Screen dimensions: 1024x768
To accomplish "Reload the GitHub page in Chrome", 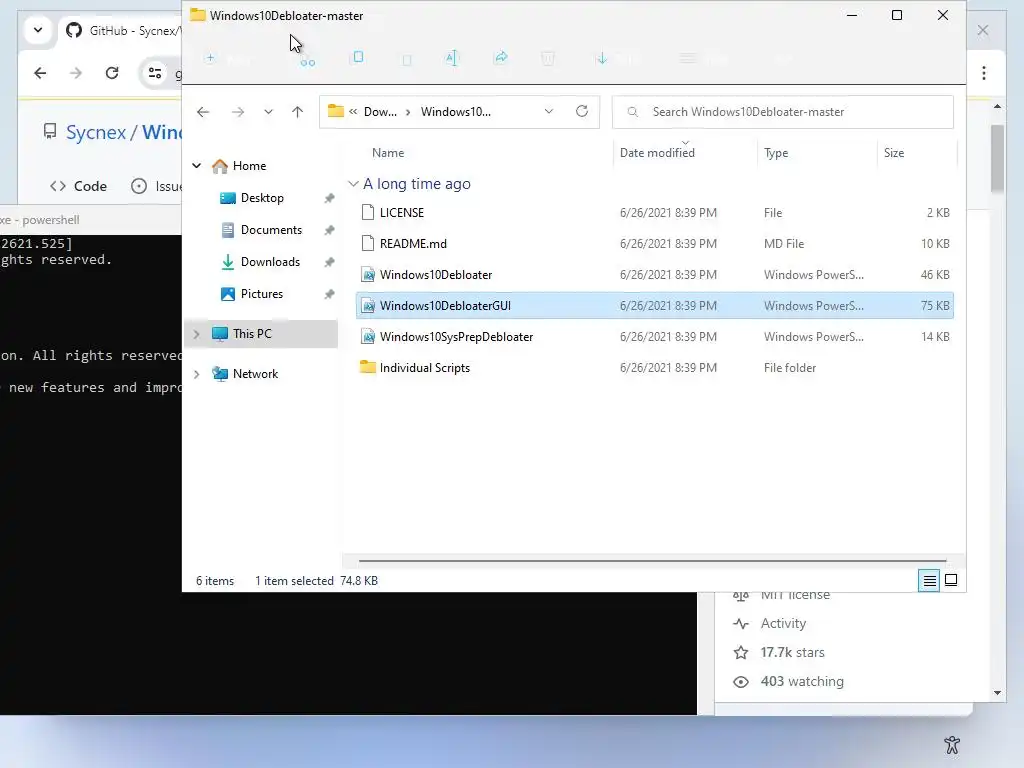I will click(112, 72).
